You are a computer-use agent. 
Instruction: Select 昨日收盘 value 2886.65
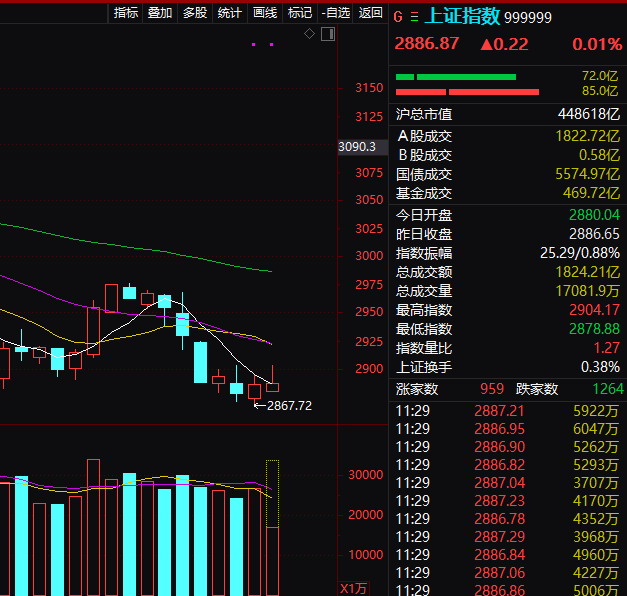pyautogui.click(x=594, y=234)
